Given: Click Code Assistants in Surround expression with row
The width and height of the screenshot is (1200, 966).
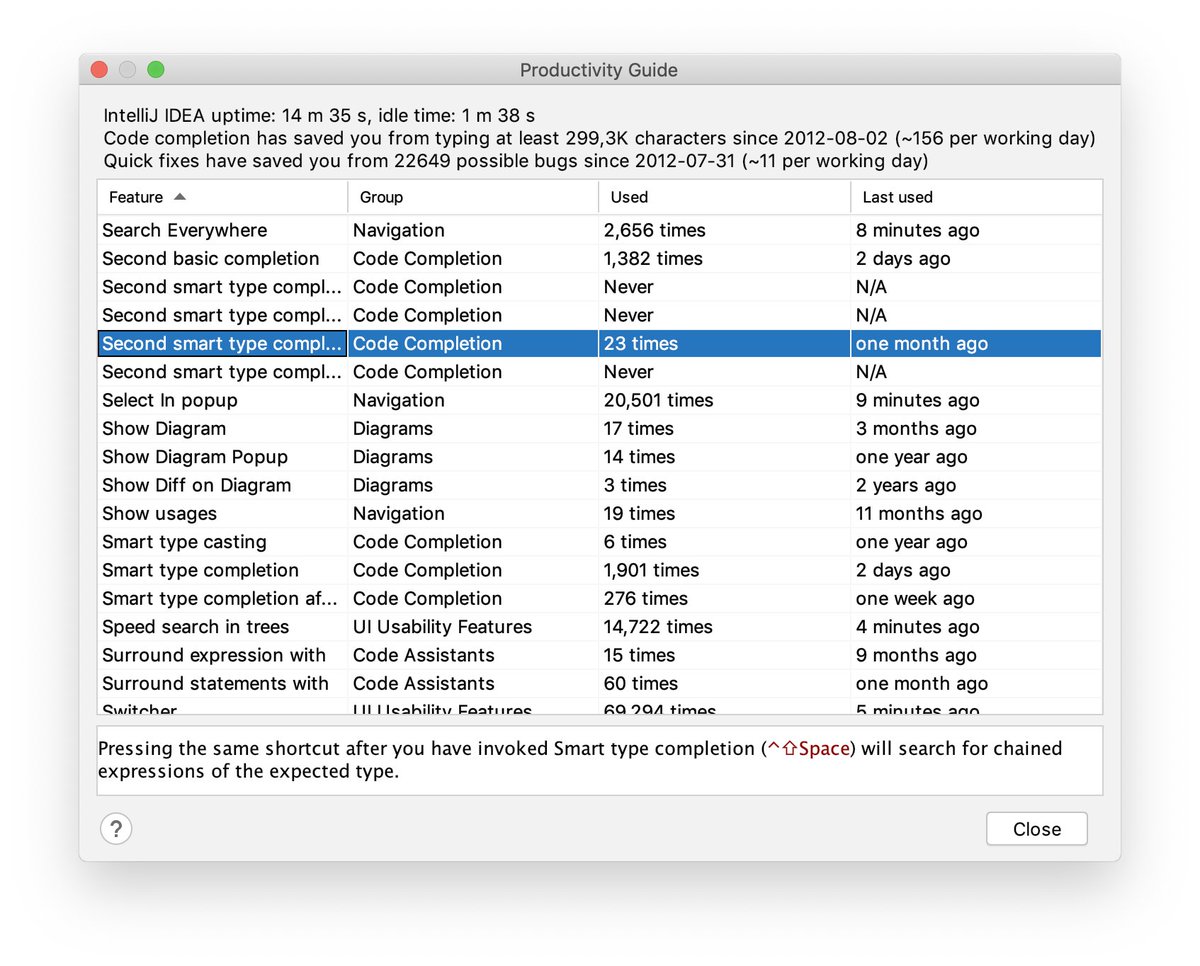Looking at the screenshot, I should point(473,655).
